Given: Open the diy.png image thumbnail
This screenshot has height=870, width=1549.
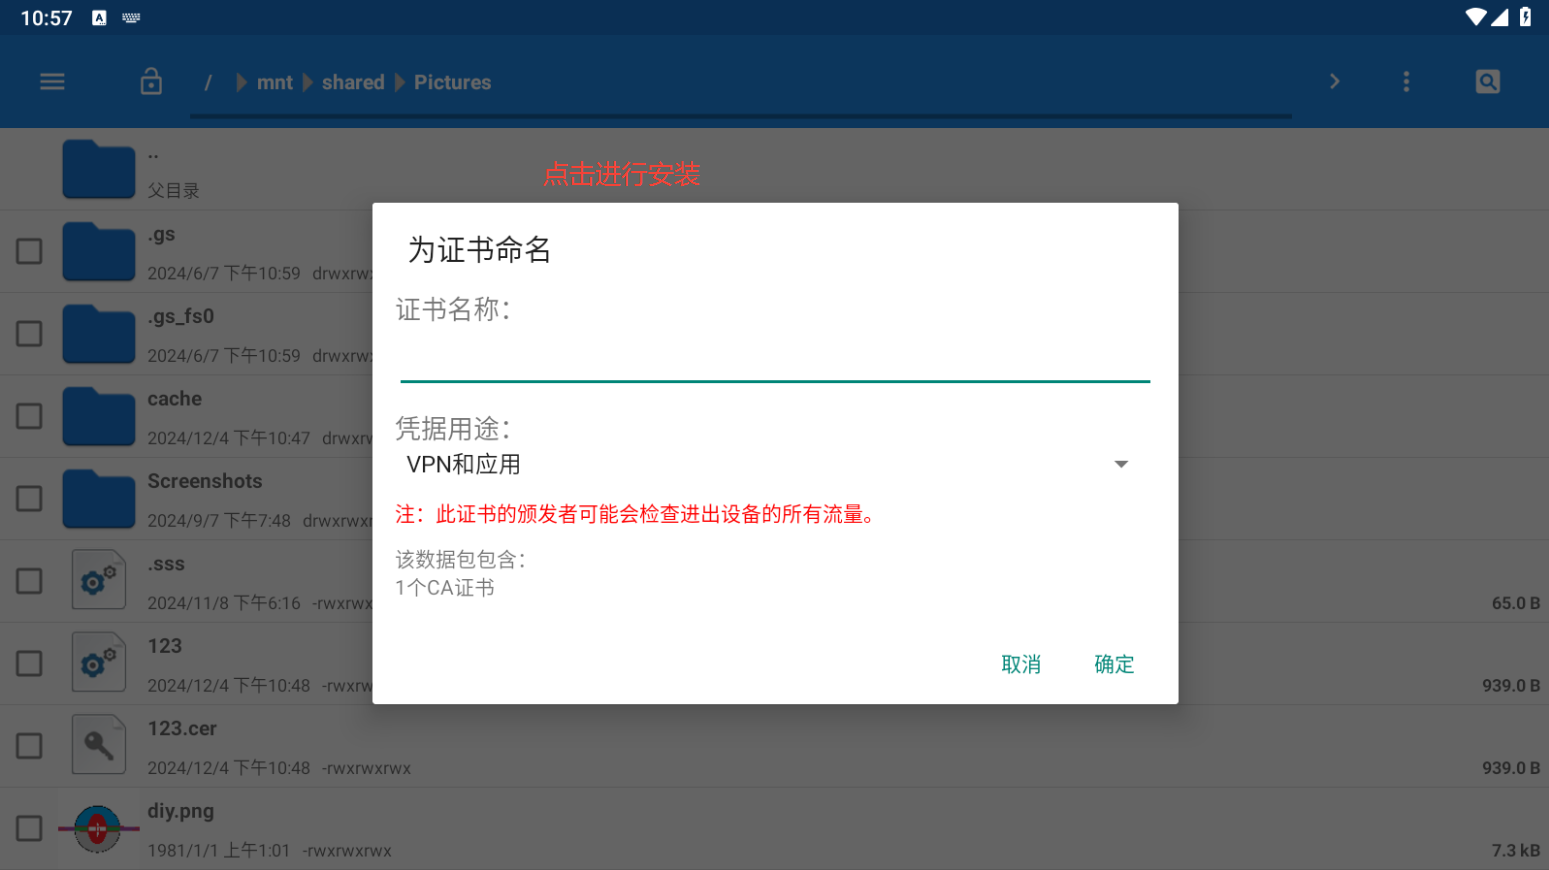Looking at the screenshot, I should click(98, 828).
